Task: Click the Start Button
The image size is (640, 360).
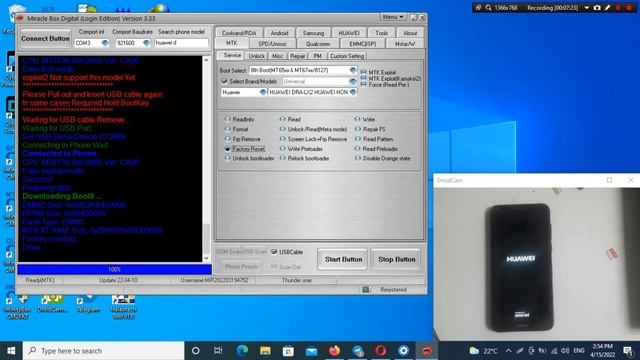Action: click(343, 259)
